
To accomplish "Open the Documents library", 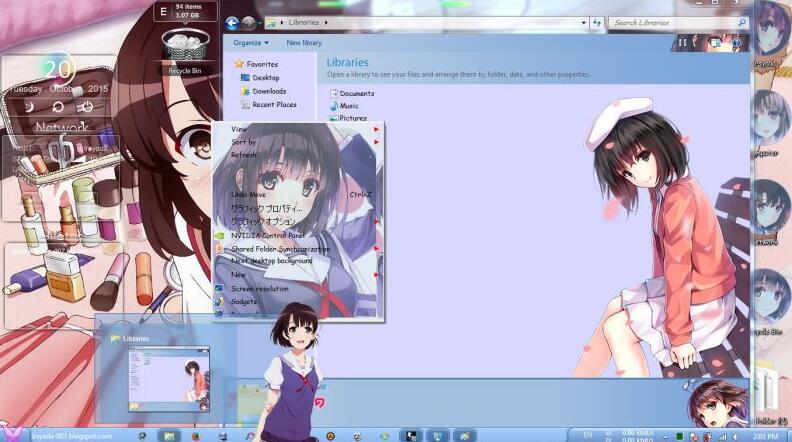I will point(356,93).
